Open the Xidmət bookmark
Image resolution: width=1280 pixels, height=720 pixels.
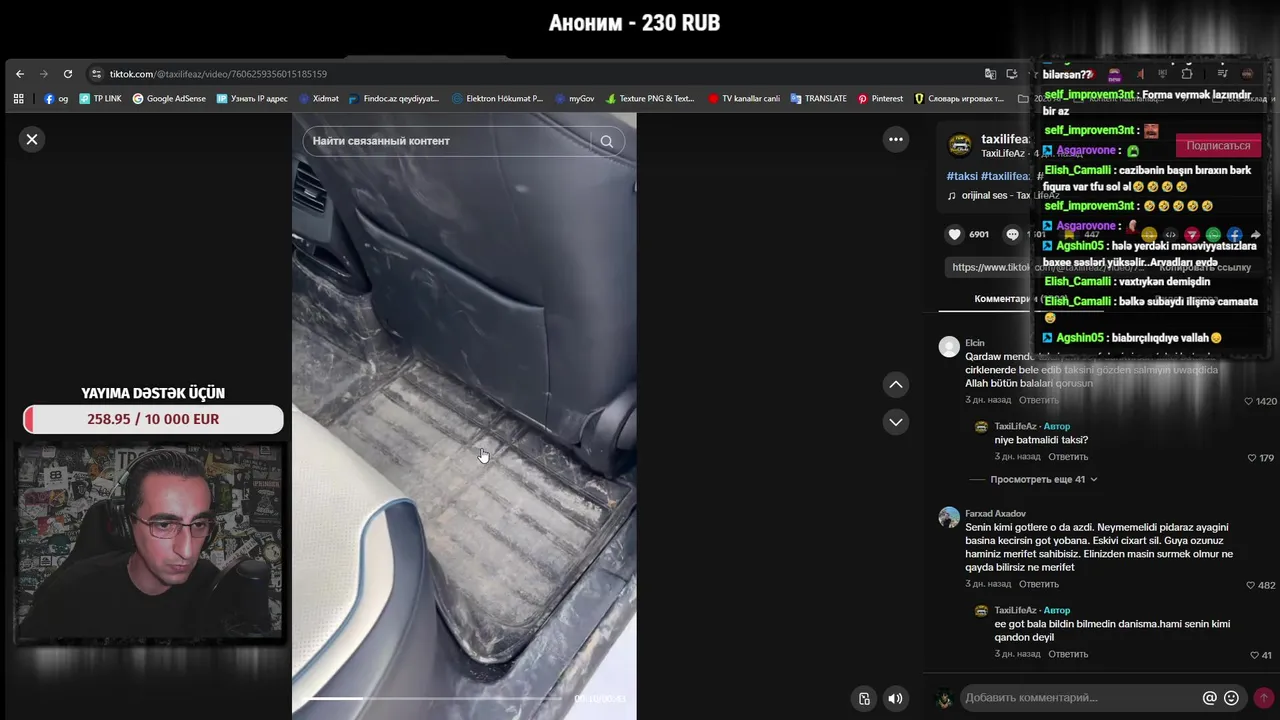[x=318, y=99]
